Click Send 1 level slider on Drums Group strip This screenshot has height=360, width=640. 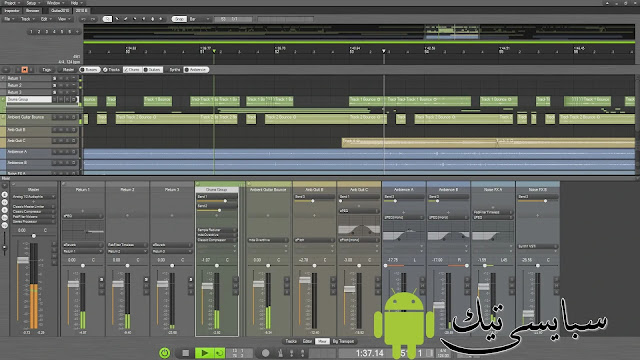(x=217, y=201)
